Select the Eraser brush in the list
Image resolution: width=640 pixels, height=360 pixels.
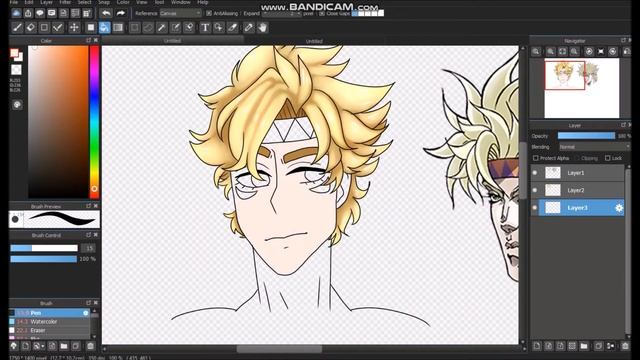[x=49, y=330]
